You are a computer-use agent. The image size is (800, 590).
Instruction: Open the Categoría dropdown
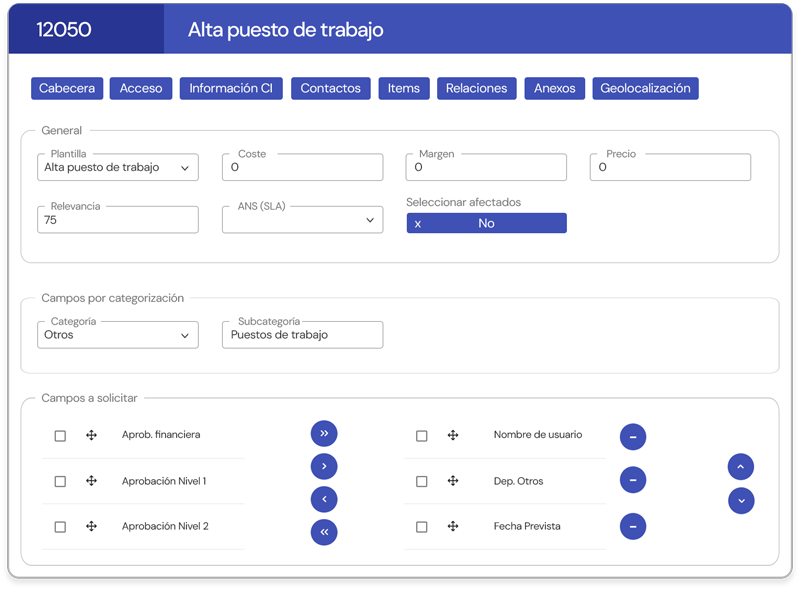[x=118, y=335]
